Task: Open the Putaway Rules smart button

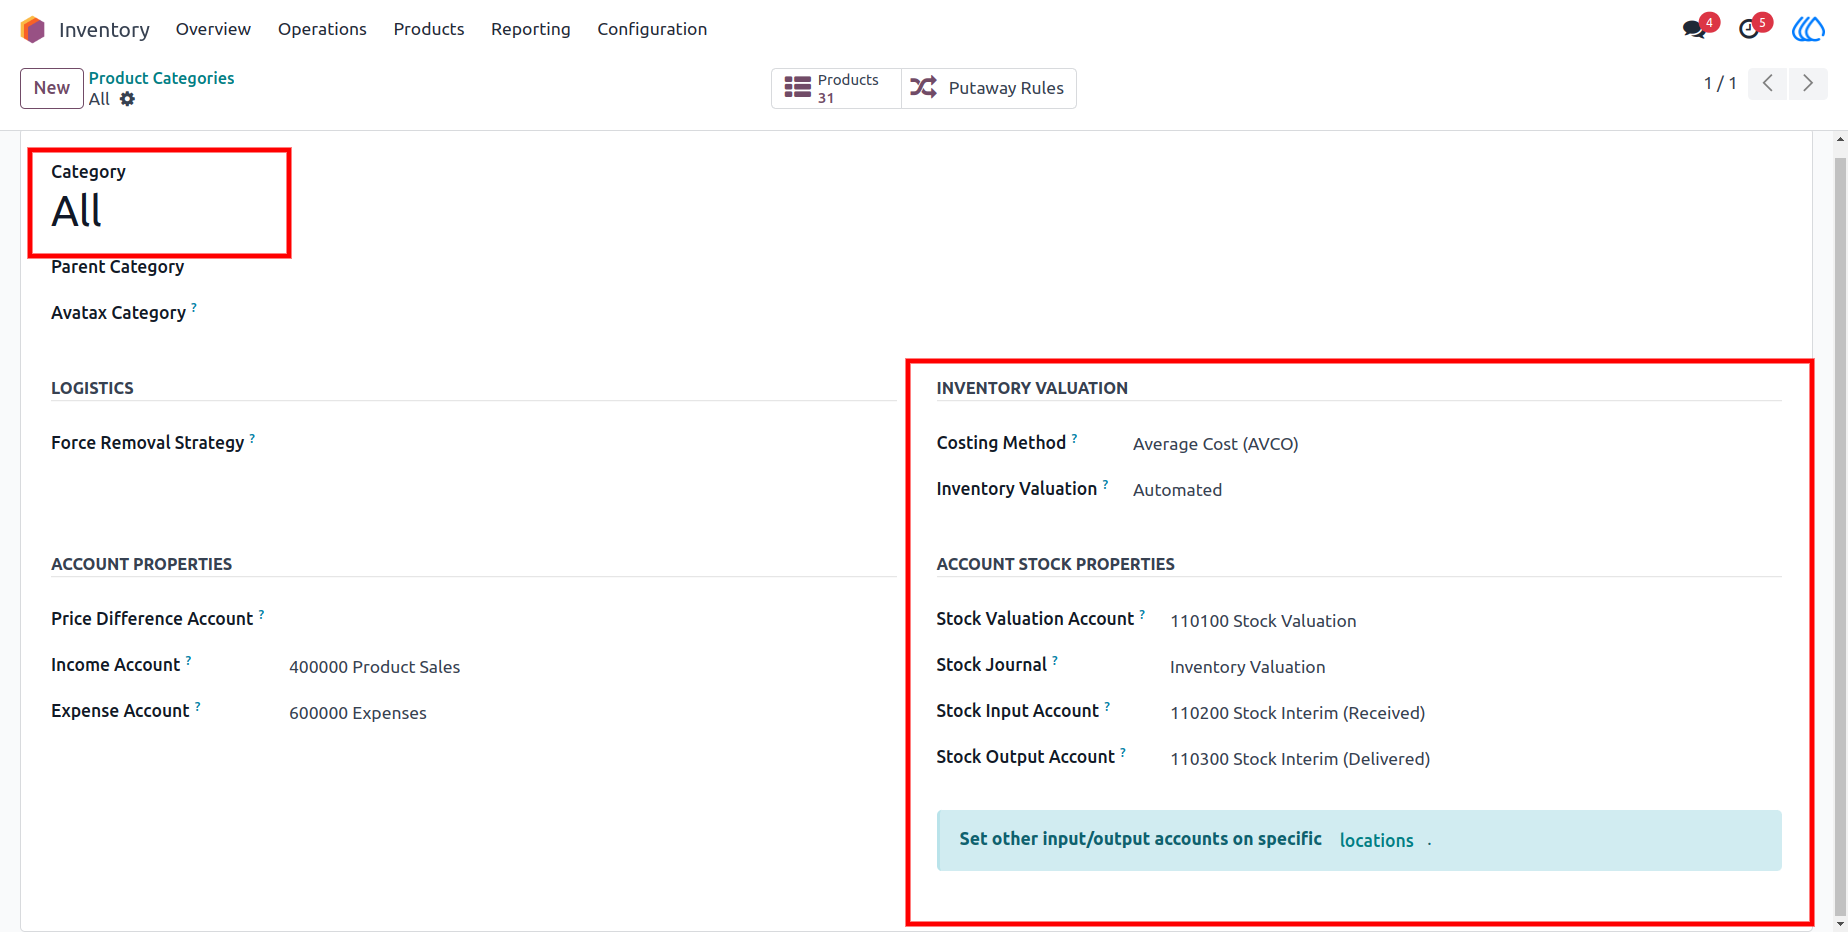Action: [x=988, y=88]
